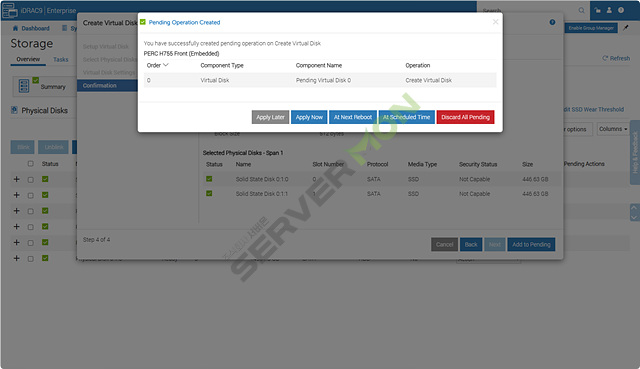Image resolution: width=640 pixels, height=369 pixels.
Task: Click the scroll-up chevron on right edge
Action: (634, 208)
